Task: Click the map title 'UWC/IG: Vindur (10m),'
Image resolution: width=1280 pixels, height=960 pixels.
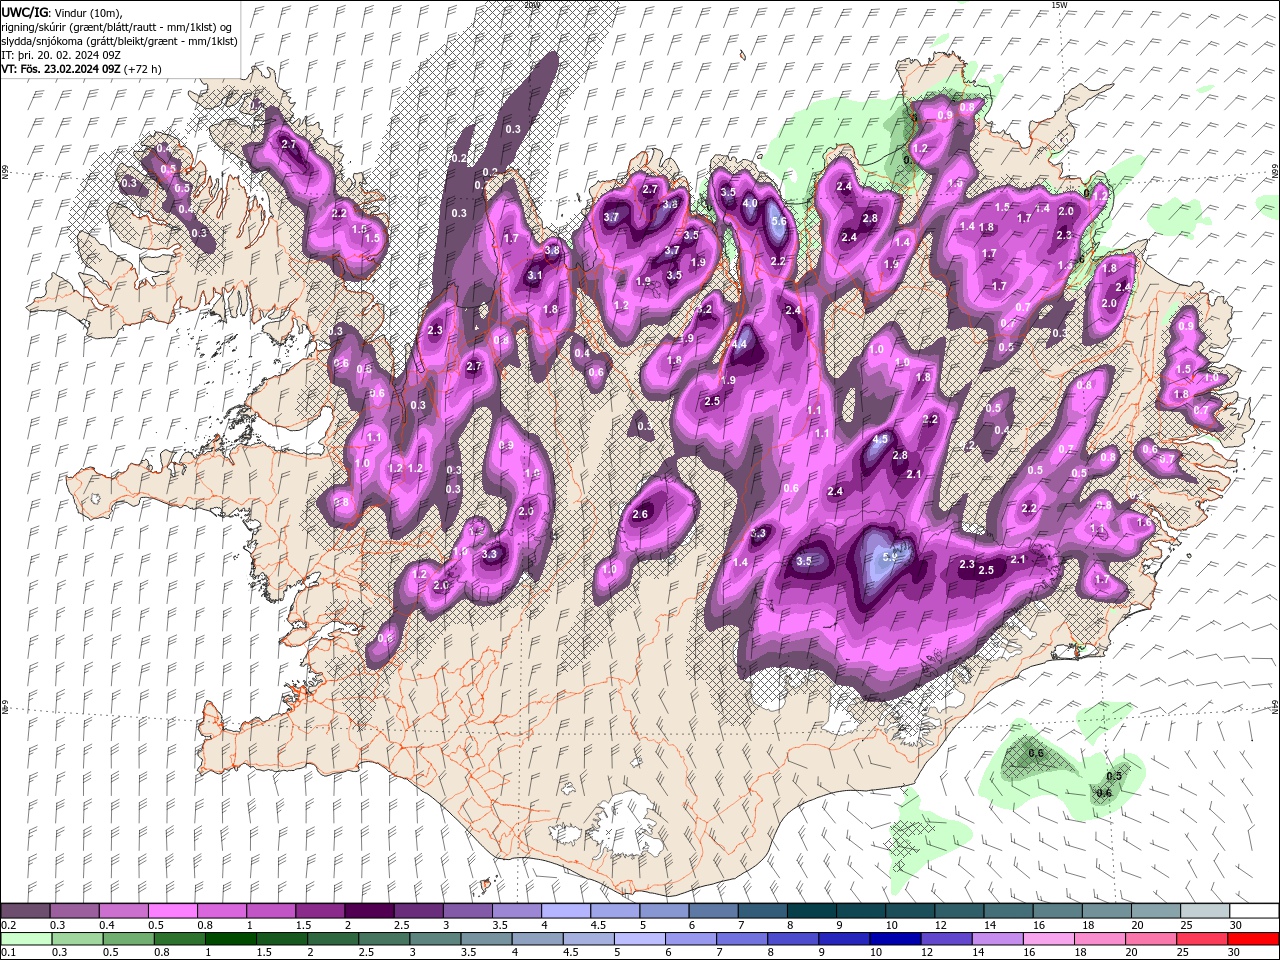Action: 62,12
